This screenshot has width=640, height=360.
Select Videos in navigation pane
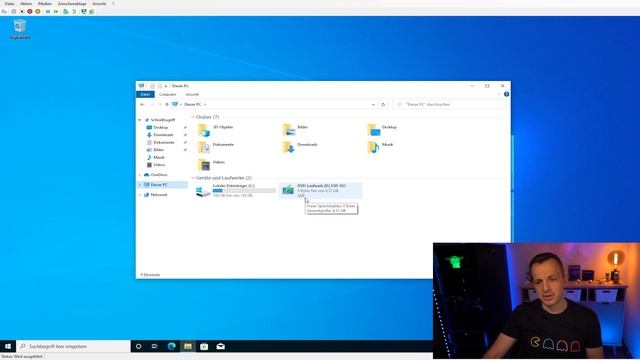click(159, 165)
